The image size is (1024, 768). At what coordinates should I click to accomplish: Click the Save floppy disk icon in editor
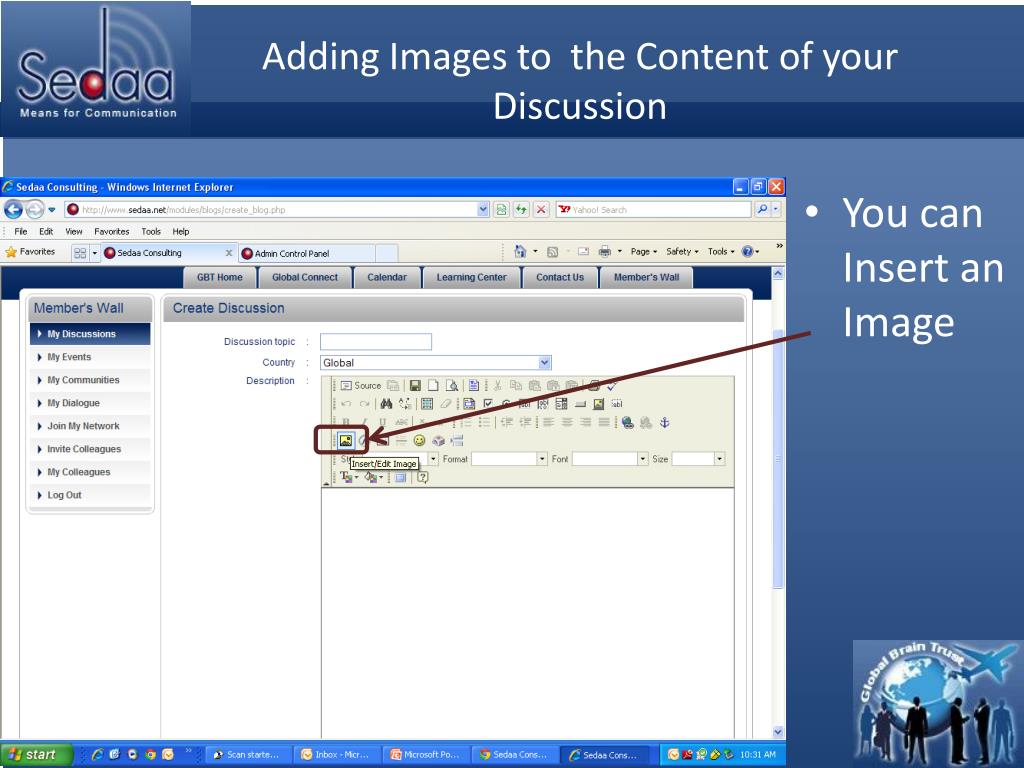415,385
